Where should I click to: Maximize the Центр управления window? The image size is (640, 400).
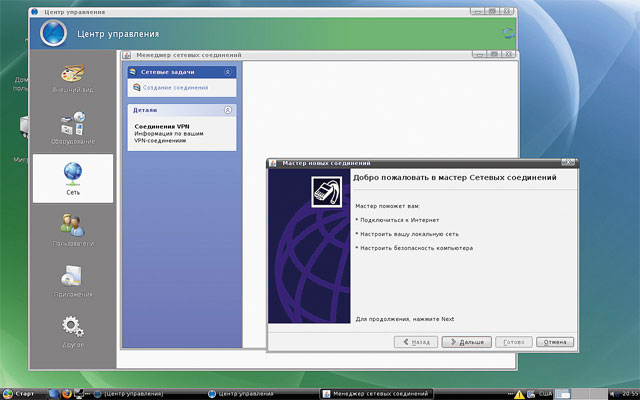(x=492, y=11)
